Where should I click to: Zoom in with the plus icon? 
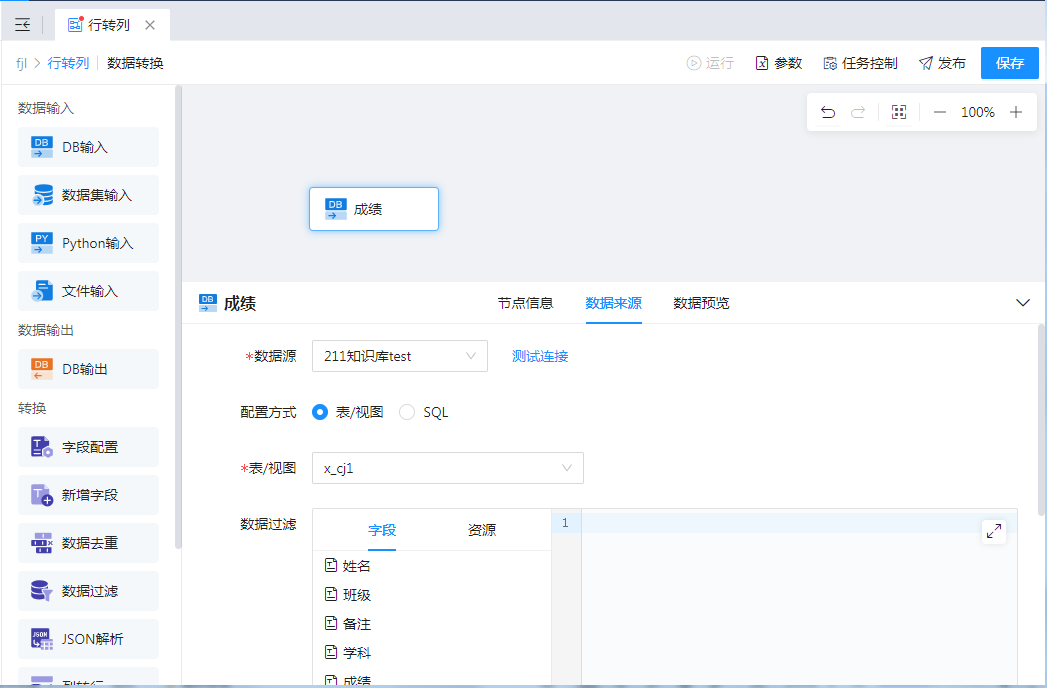click(x=1016, y=112)
